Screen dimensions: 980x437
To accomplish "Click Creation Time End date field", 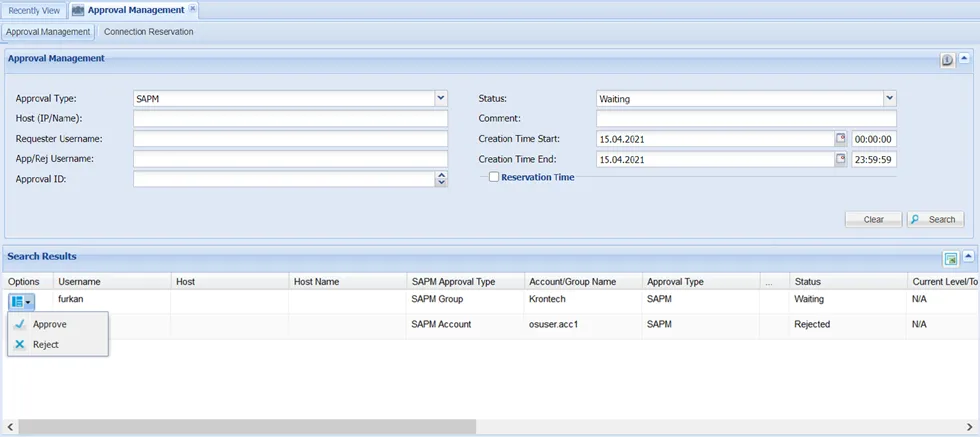I will [x=715, y=159].
